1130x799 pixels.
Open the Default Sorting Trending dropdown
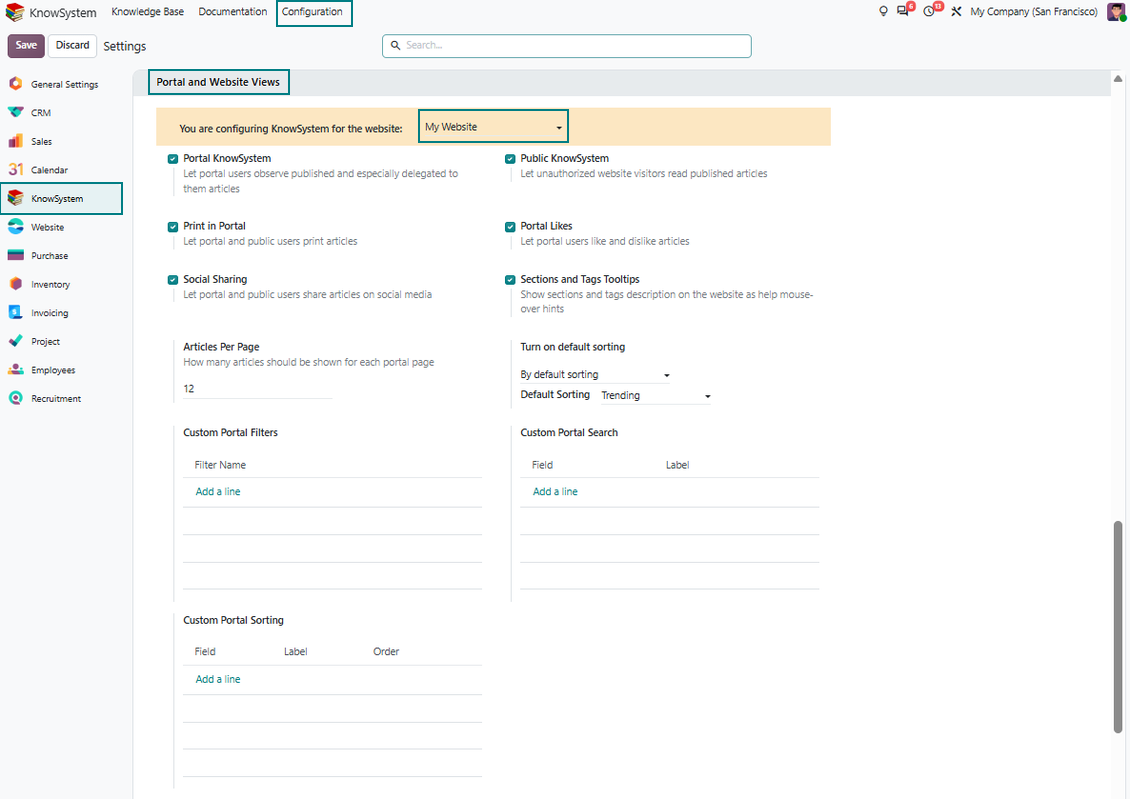pos(656,396)
